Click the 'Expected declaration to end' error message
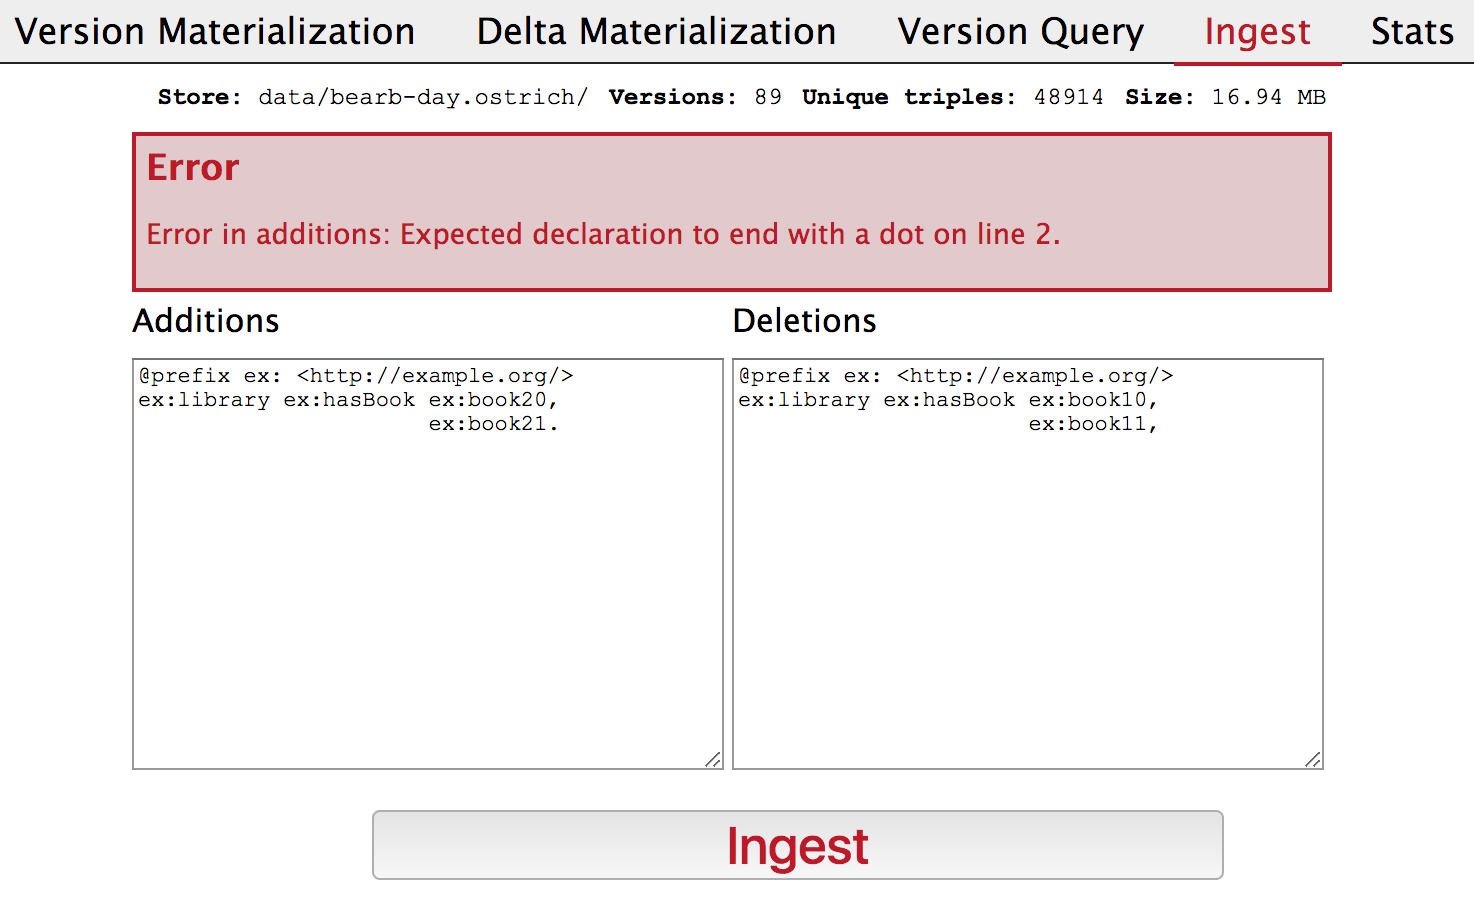Viewport: 1474px width, 900px height. tap(603, 234)
